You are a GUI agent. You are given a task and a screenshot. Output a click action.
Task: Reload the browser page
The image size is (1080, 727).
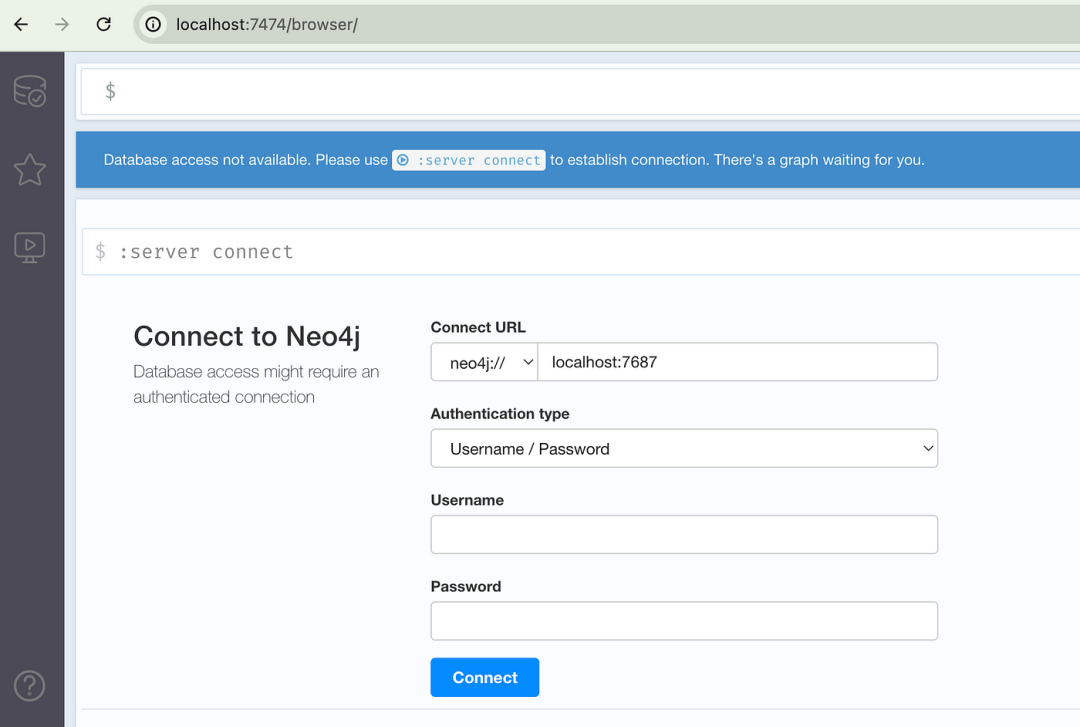point(103,25)
